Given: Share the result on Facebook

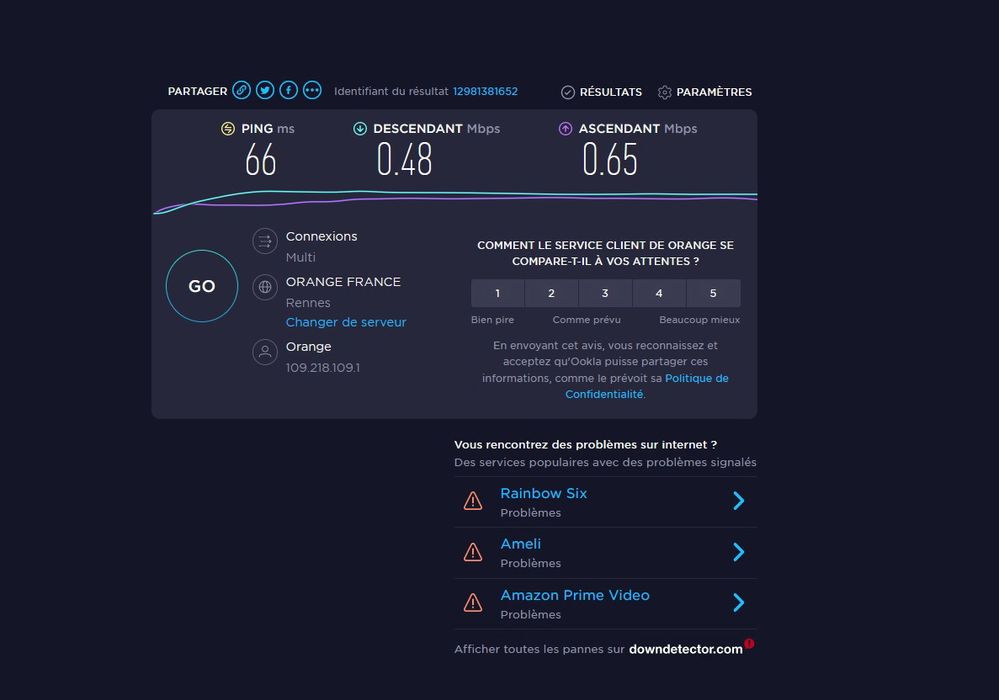Looking at the screenshot, I should click(x=289, y=90).
